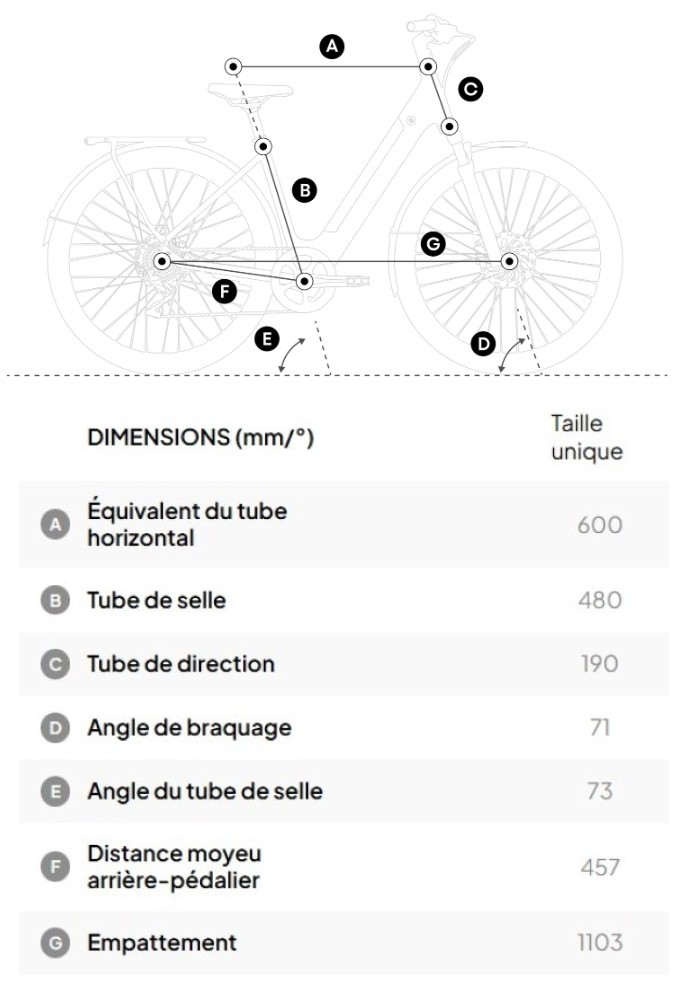Click the black D marker by the front wheel
This screenshot has width=678, height=984.
[x=483, y=344]
